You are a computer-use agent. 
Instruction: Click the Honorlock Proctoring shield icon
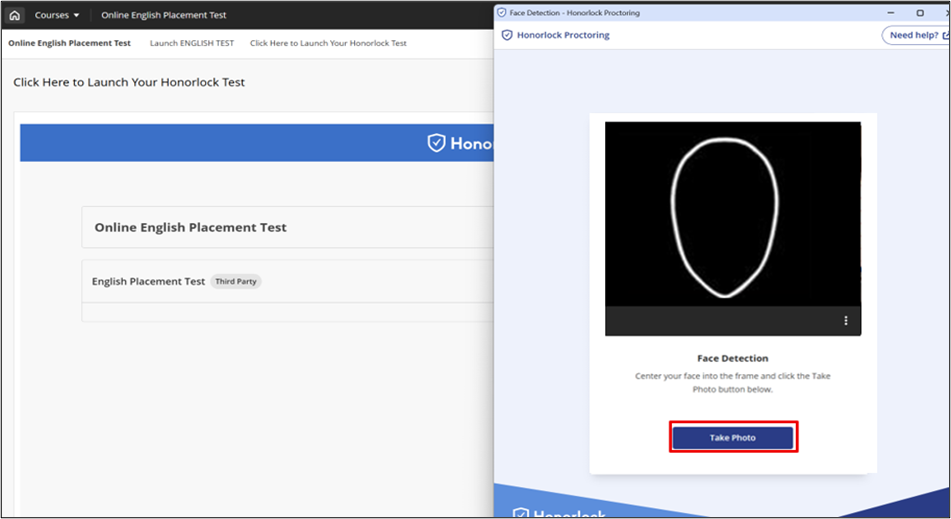pos(507,35)
